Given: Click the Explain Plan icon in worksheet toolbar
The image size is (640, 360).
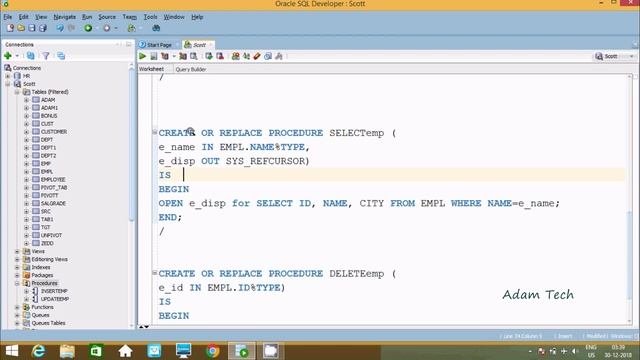Looking at the screenshot, I should [x=165, y=56].
